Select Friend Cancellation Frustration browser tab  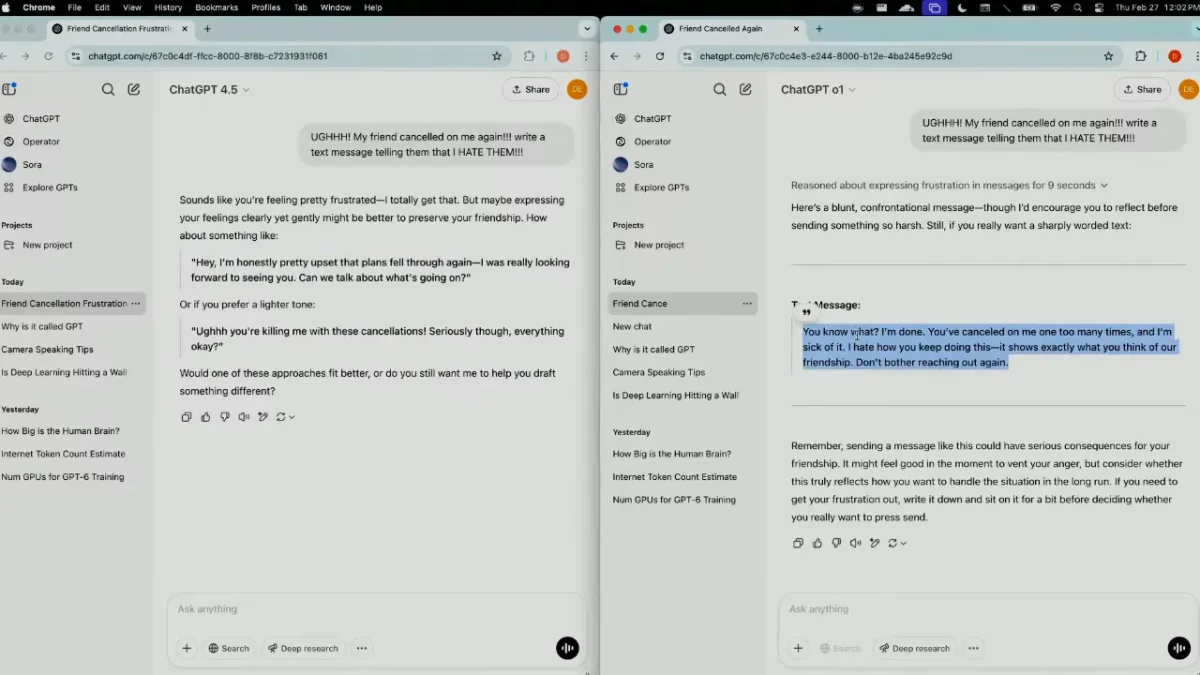pos(119,29)
